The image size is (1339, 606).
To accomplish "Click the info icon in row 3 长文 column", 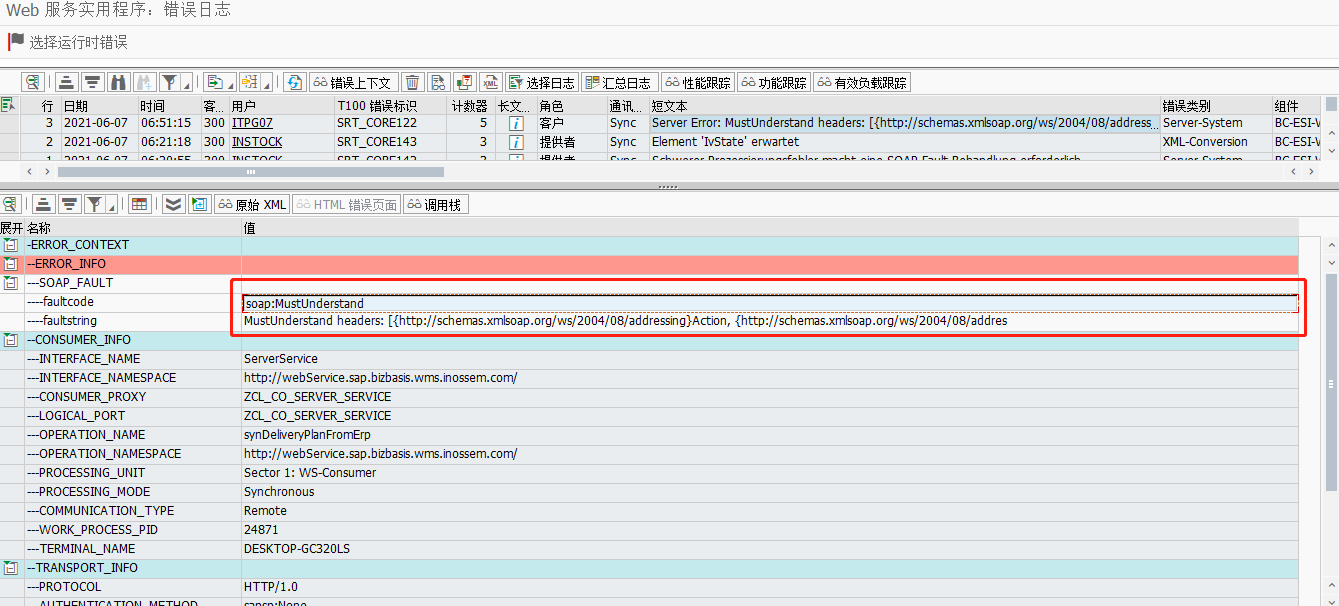I will 514,123.
